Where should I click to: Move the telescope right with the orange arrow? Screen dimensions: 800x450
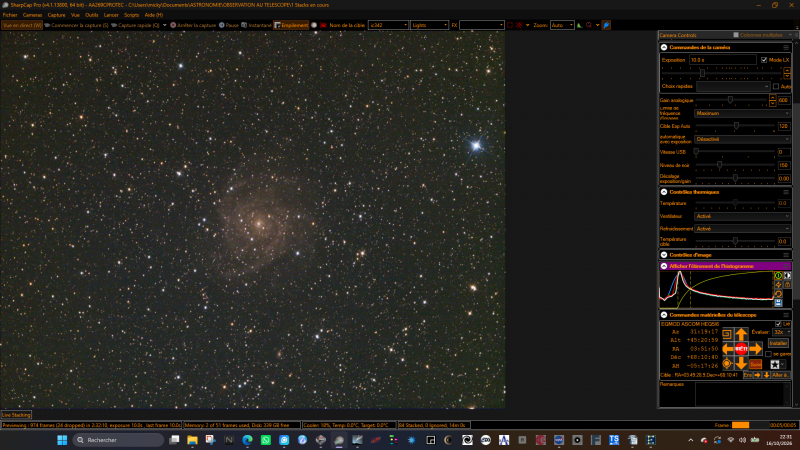tap(756, 349)
